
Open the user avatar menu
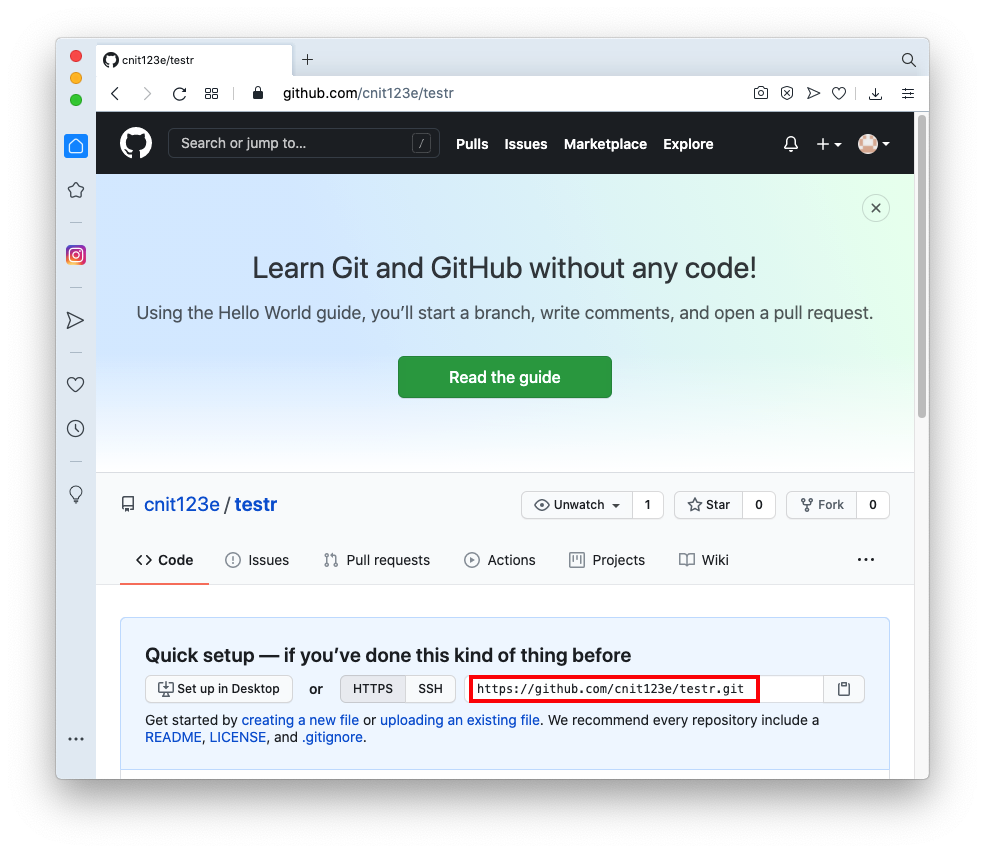(874, 144)
